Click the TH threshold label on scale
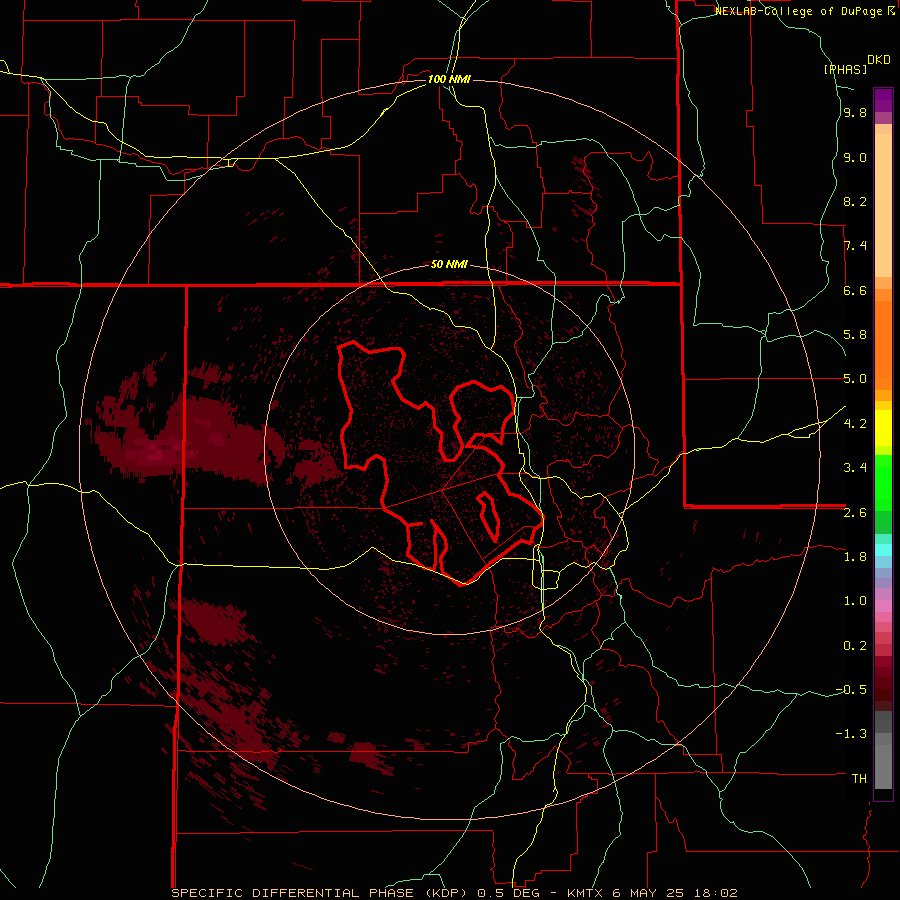Screen dimensions: 900x900 pos(859,779)
